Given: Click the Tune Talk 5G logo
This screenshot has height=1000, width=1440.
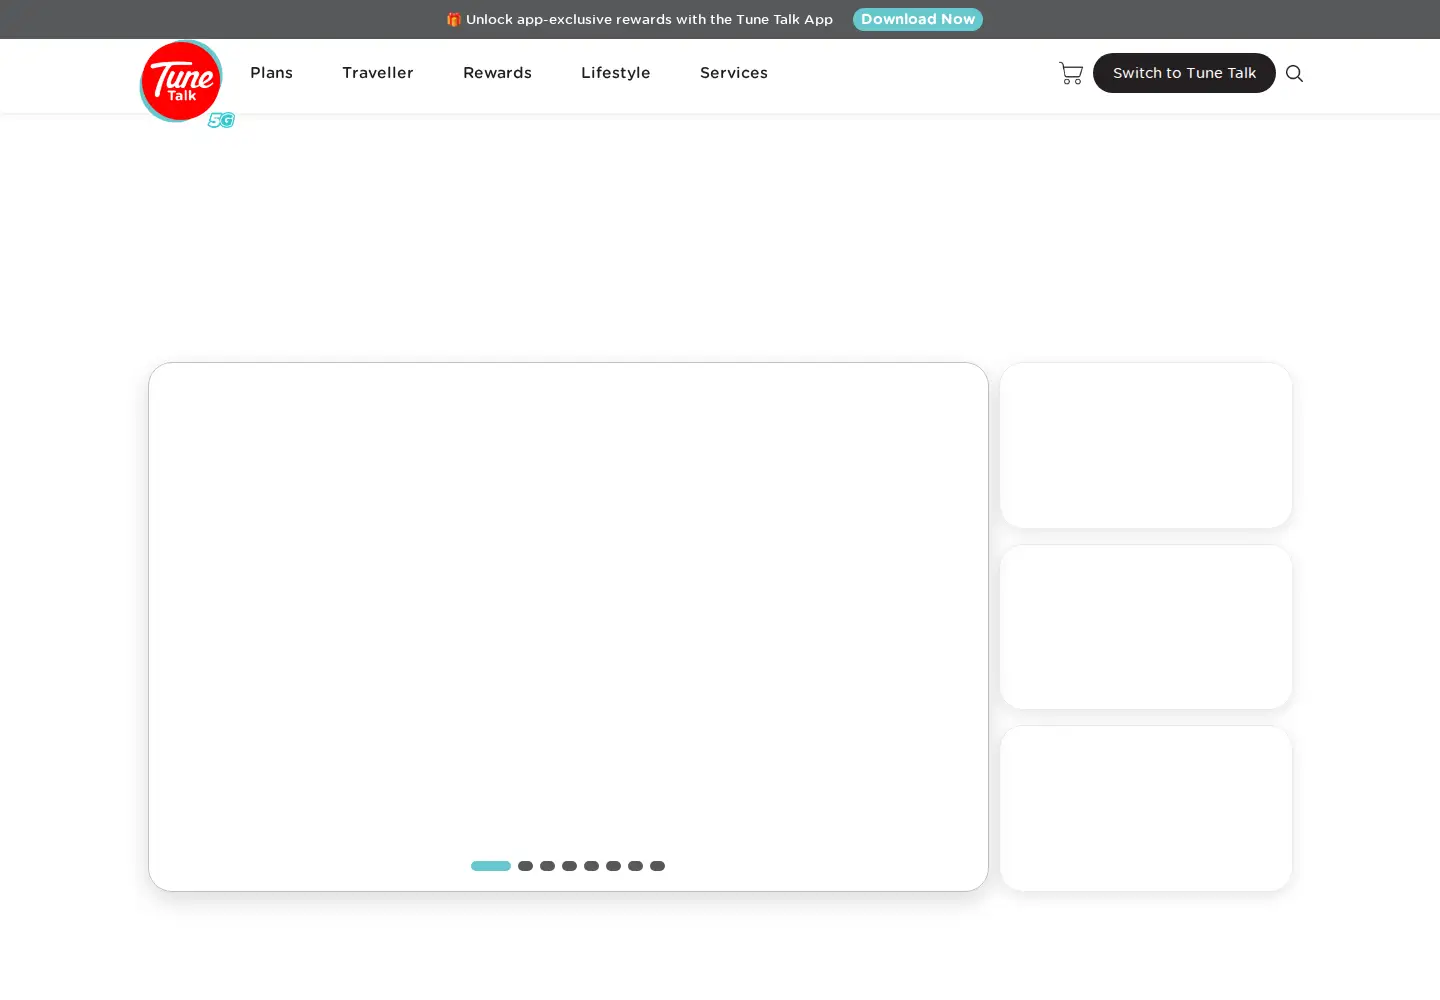Looking at the screenshot, I should click(x=186, y=84).
